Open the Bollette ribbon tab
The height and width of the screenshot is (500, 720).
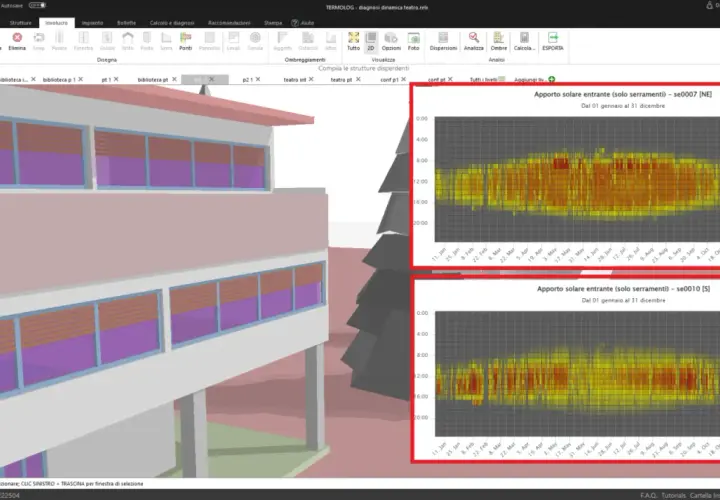click(x=126, y=22)
